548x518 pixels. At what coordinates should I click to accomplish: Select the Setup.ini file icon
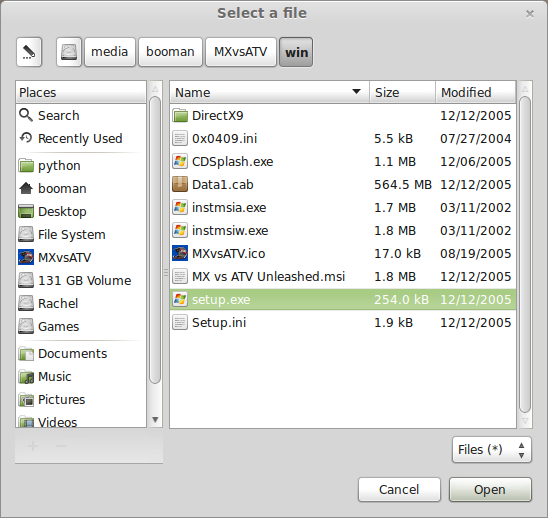[x=180, y=323]
